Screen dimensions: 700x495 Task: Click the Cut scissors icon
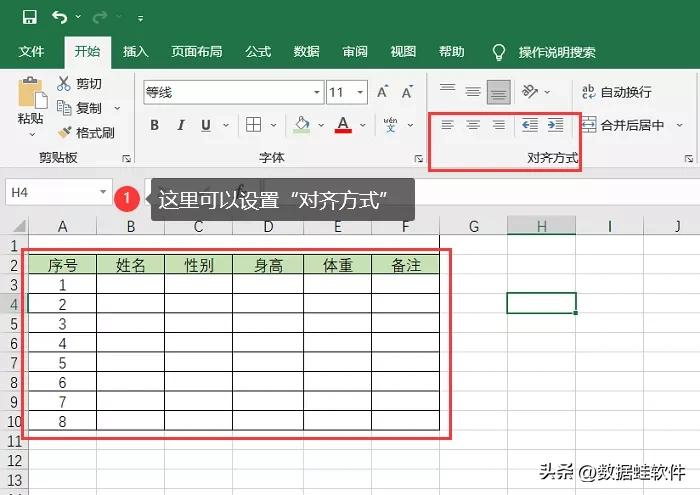coord(65,84)
